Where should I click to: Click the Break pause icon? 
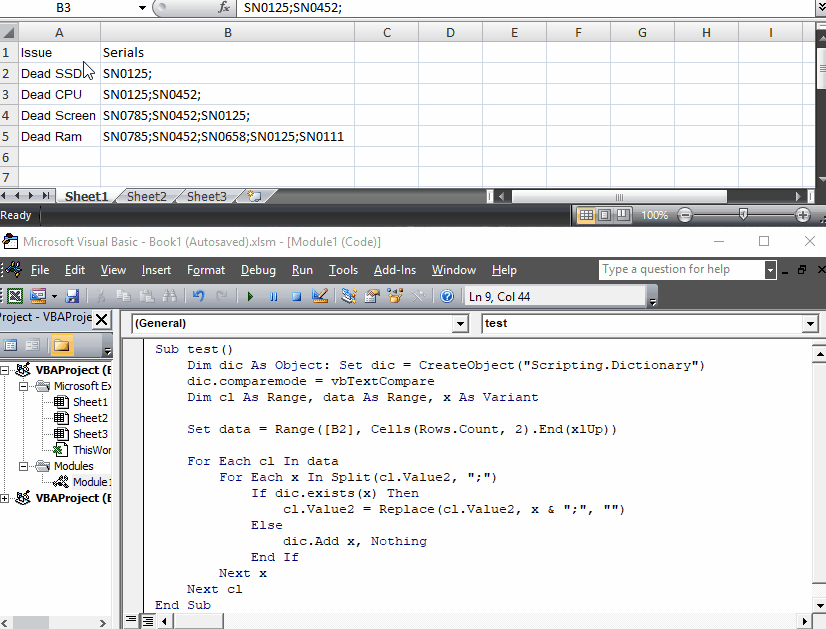[273, 297]
